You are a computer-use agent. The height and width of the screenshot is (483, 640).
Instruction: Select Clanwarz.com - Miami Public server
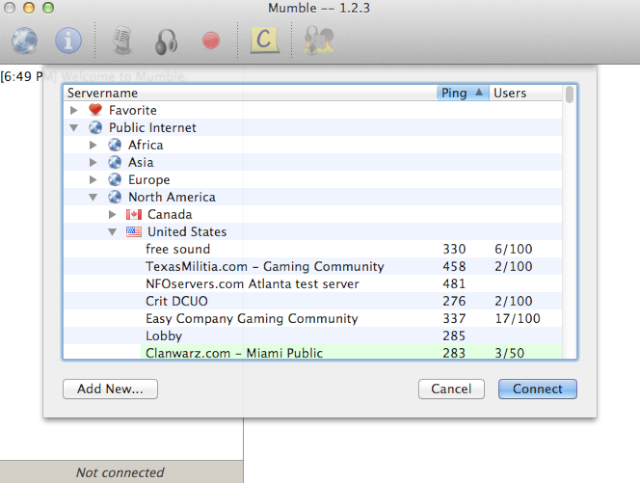pyautogui.click(x=313, y=352)
